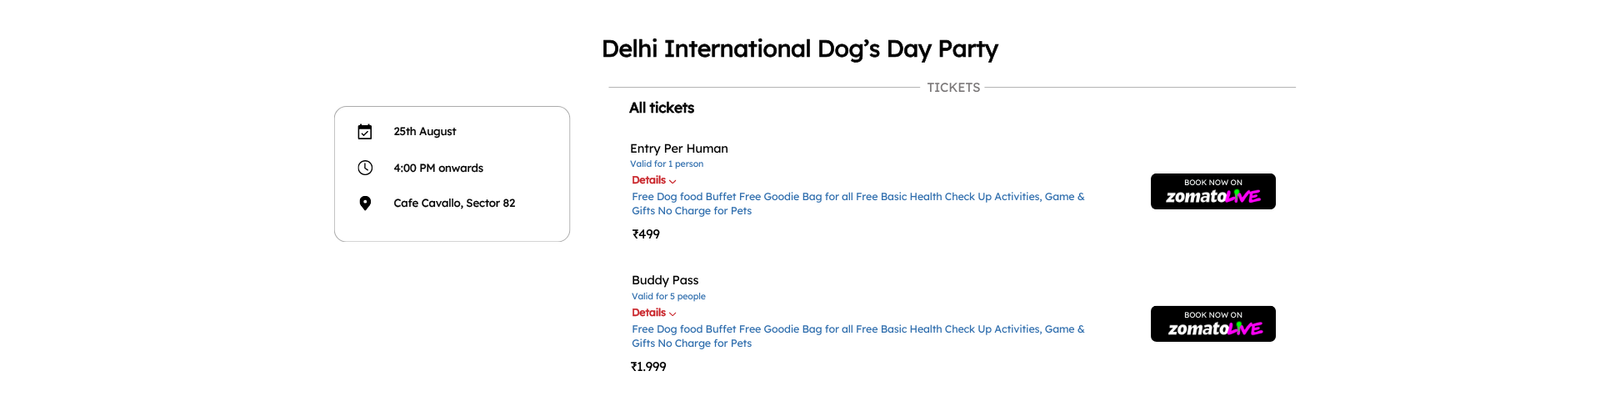Book Entry Per Human on Zomato Live
Viewport: 1600px width, 417px height.
point(1213,191)
